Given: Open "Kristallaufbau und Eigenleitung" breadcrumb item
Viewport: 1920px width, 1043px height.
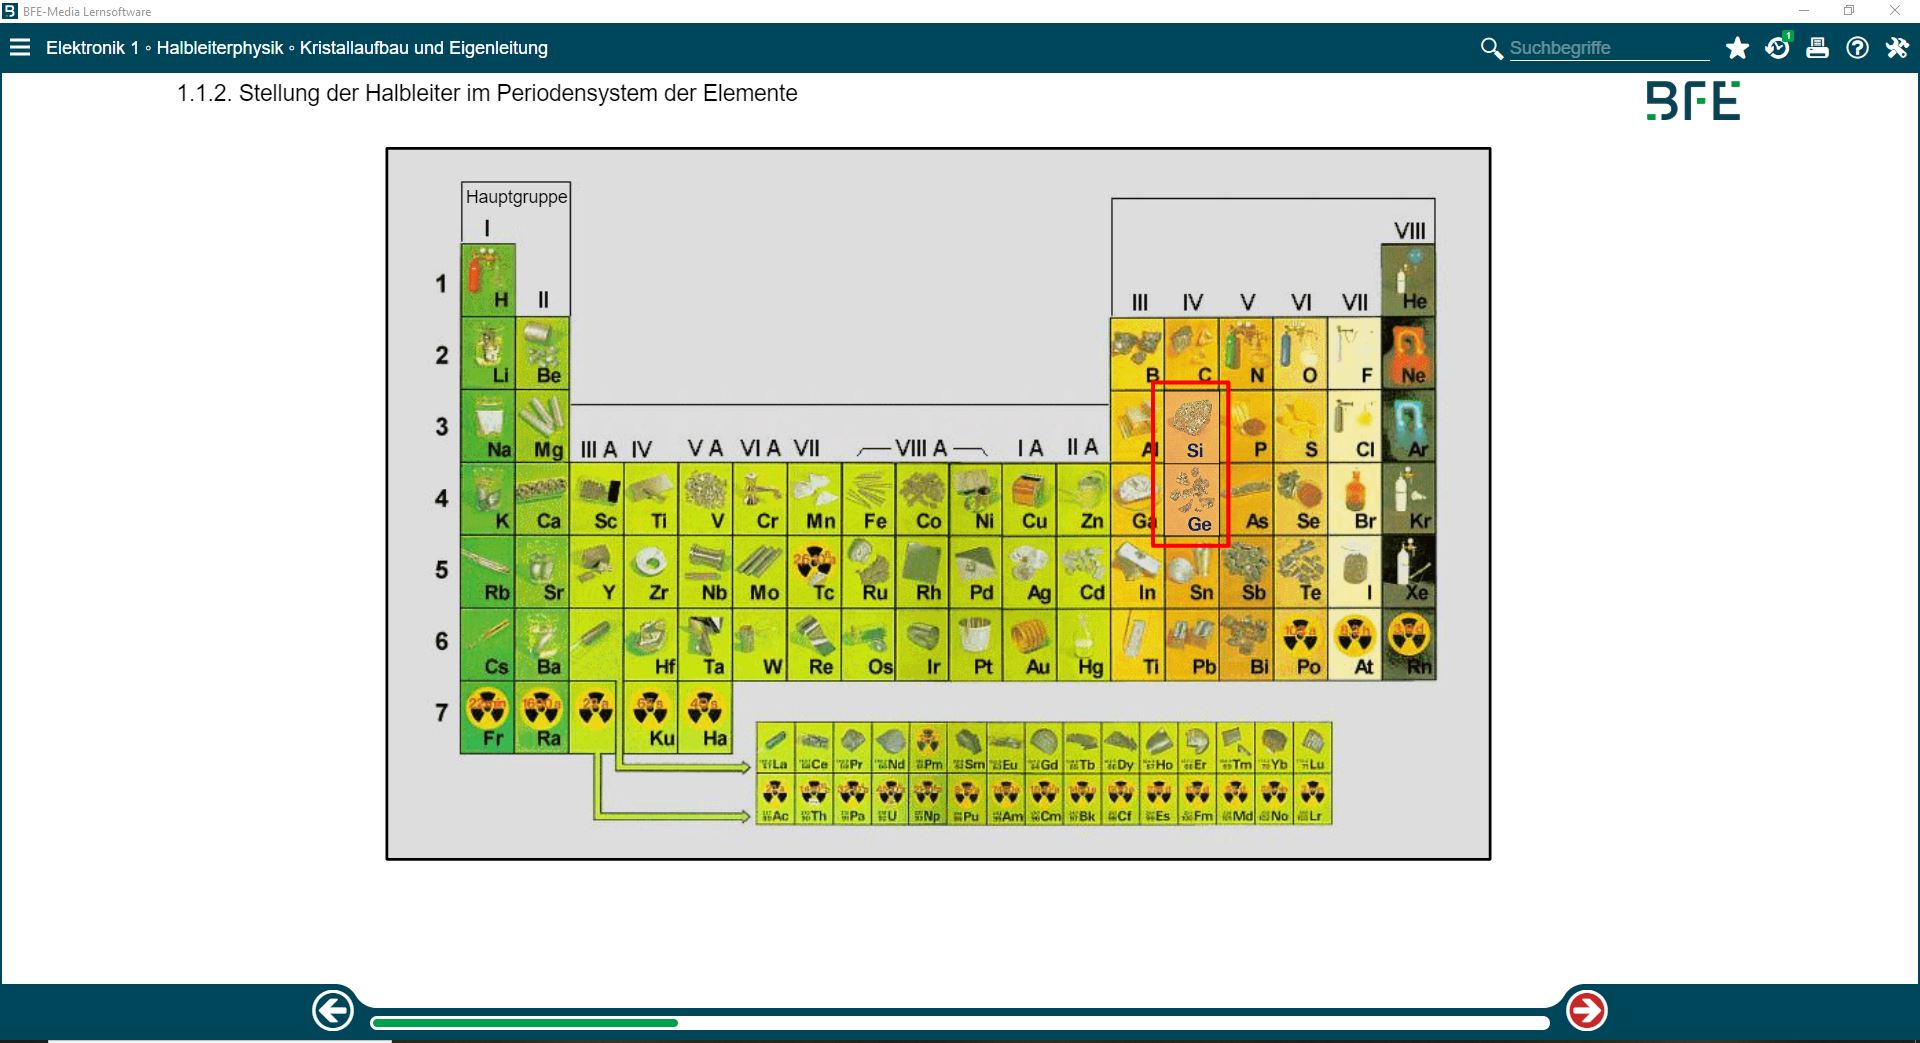Looking at the screenshot, I should (423, 48).
